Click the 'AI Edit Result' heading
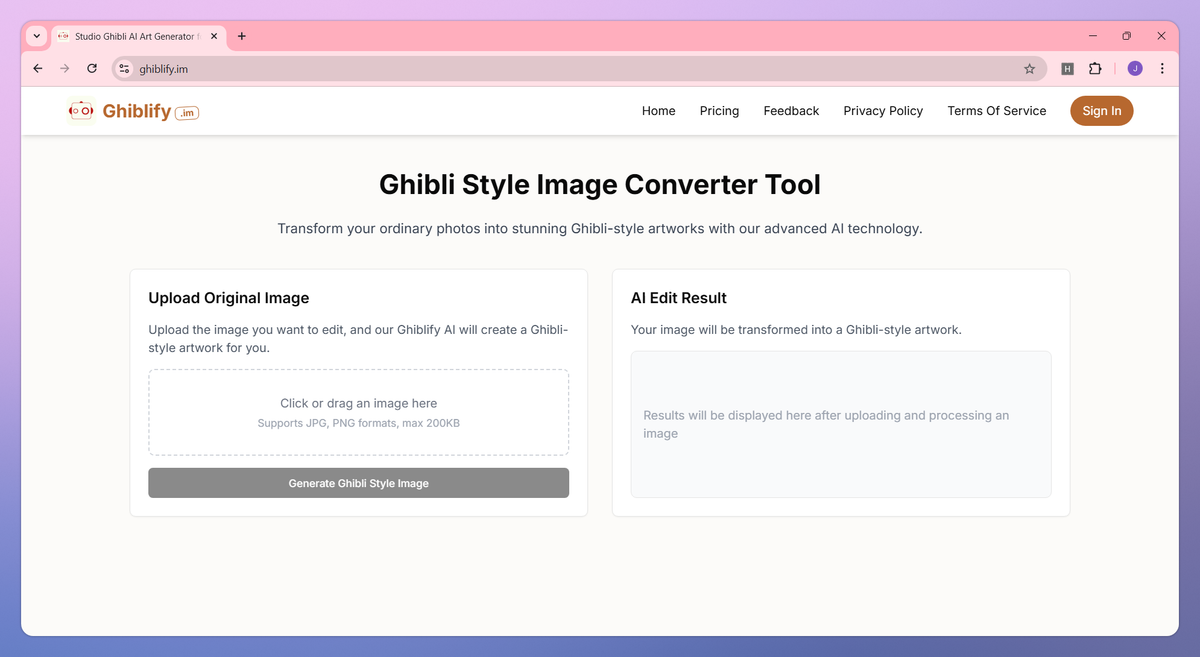Viewport: 1200px width, 657px height. (679, 298)
